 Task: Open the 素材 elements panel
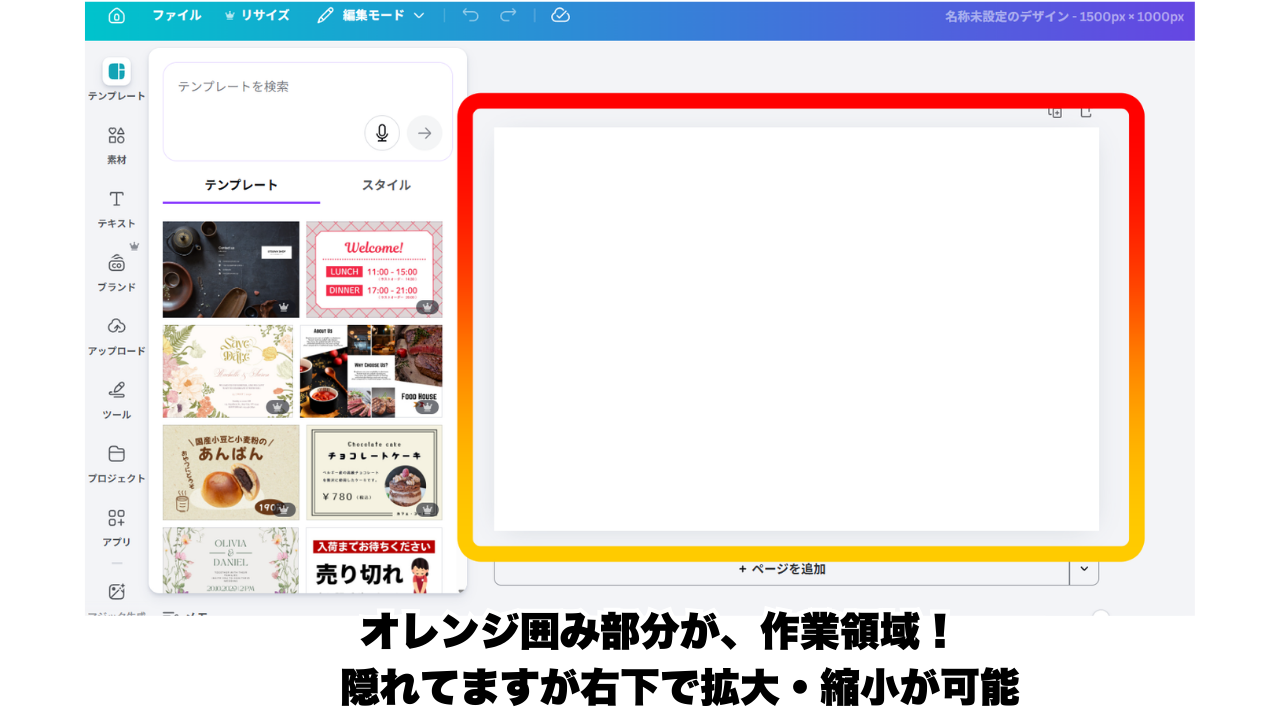116,144
